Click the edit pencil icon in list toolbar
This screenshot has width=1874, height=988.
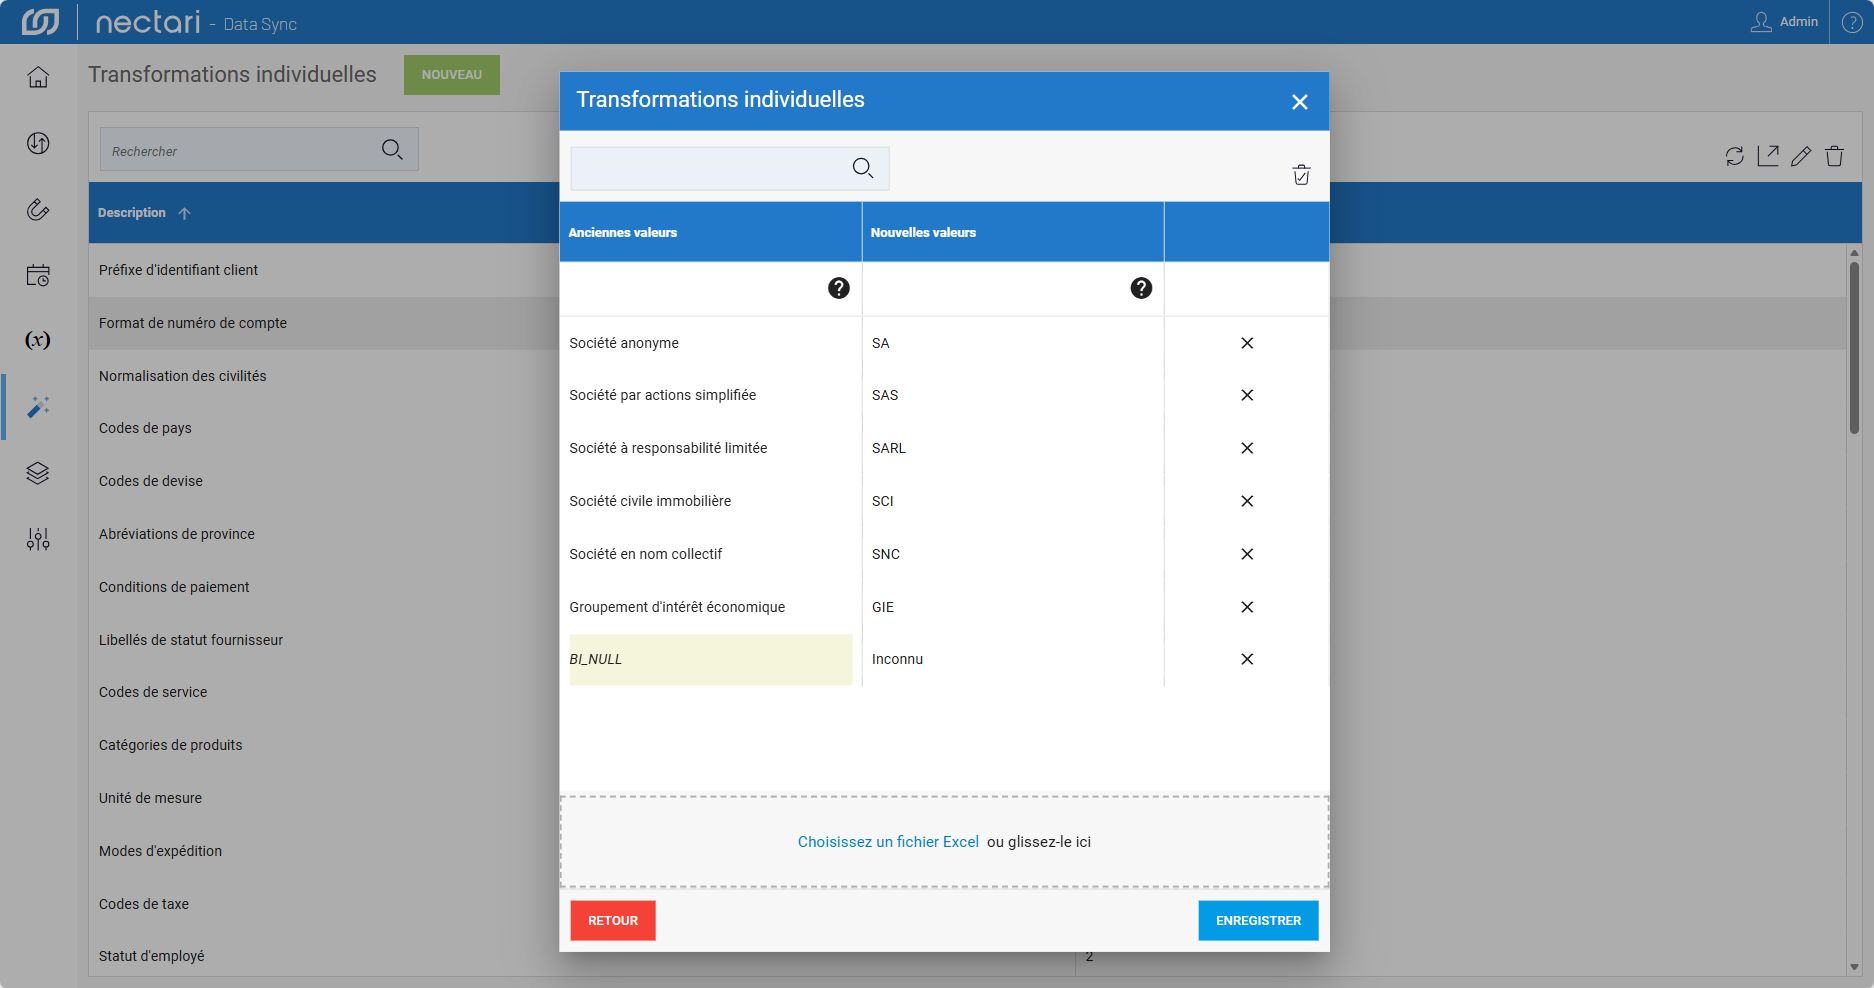click(x=1801, y=156)
